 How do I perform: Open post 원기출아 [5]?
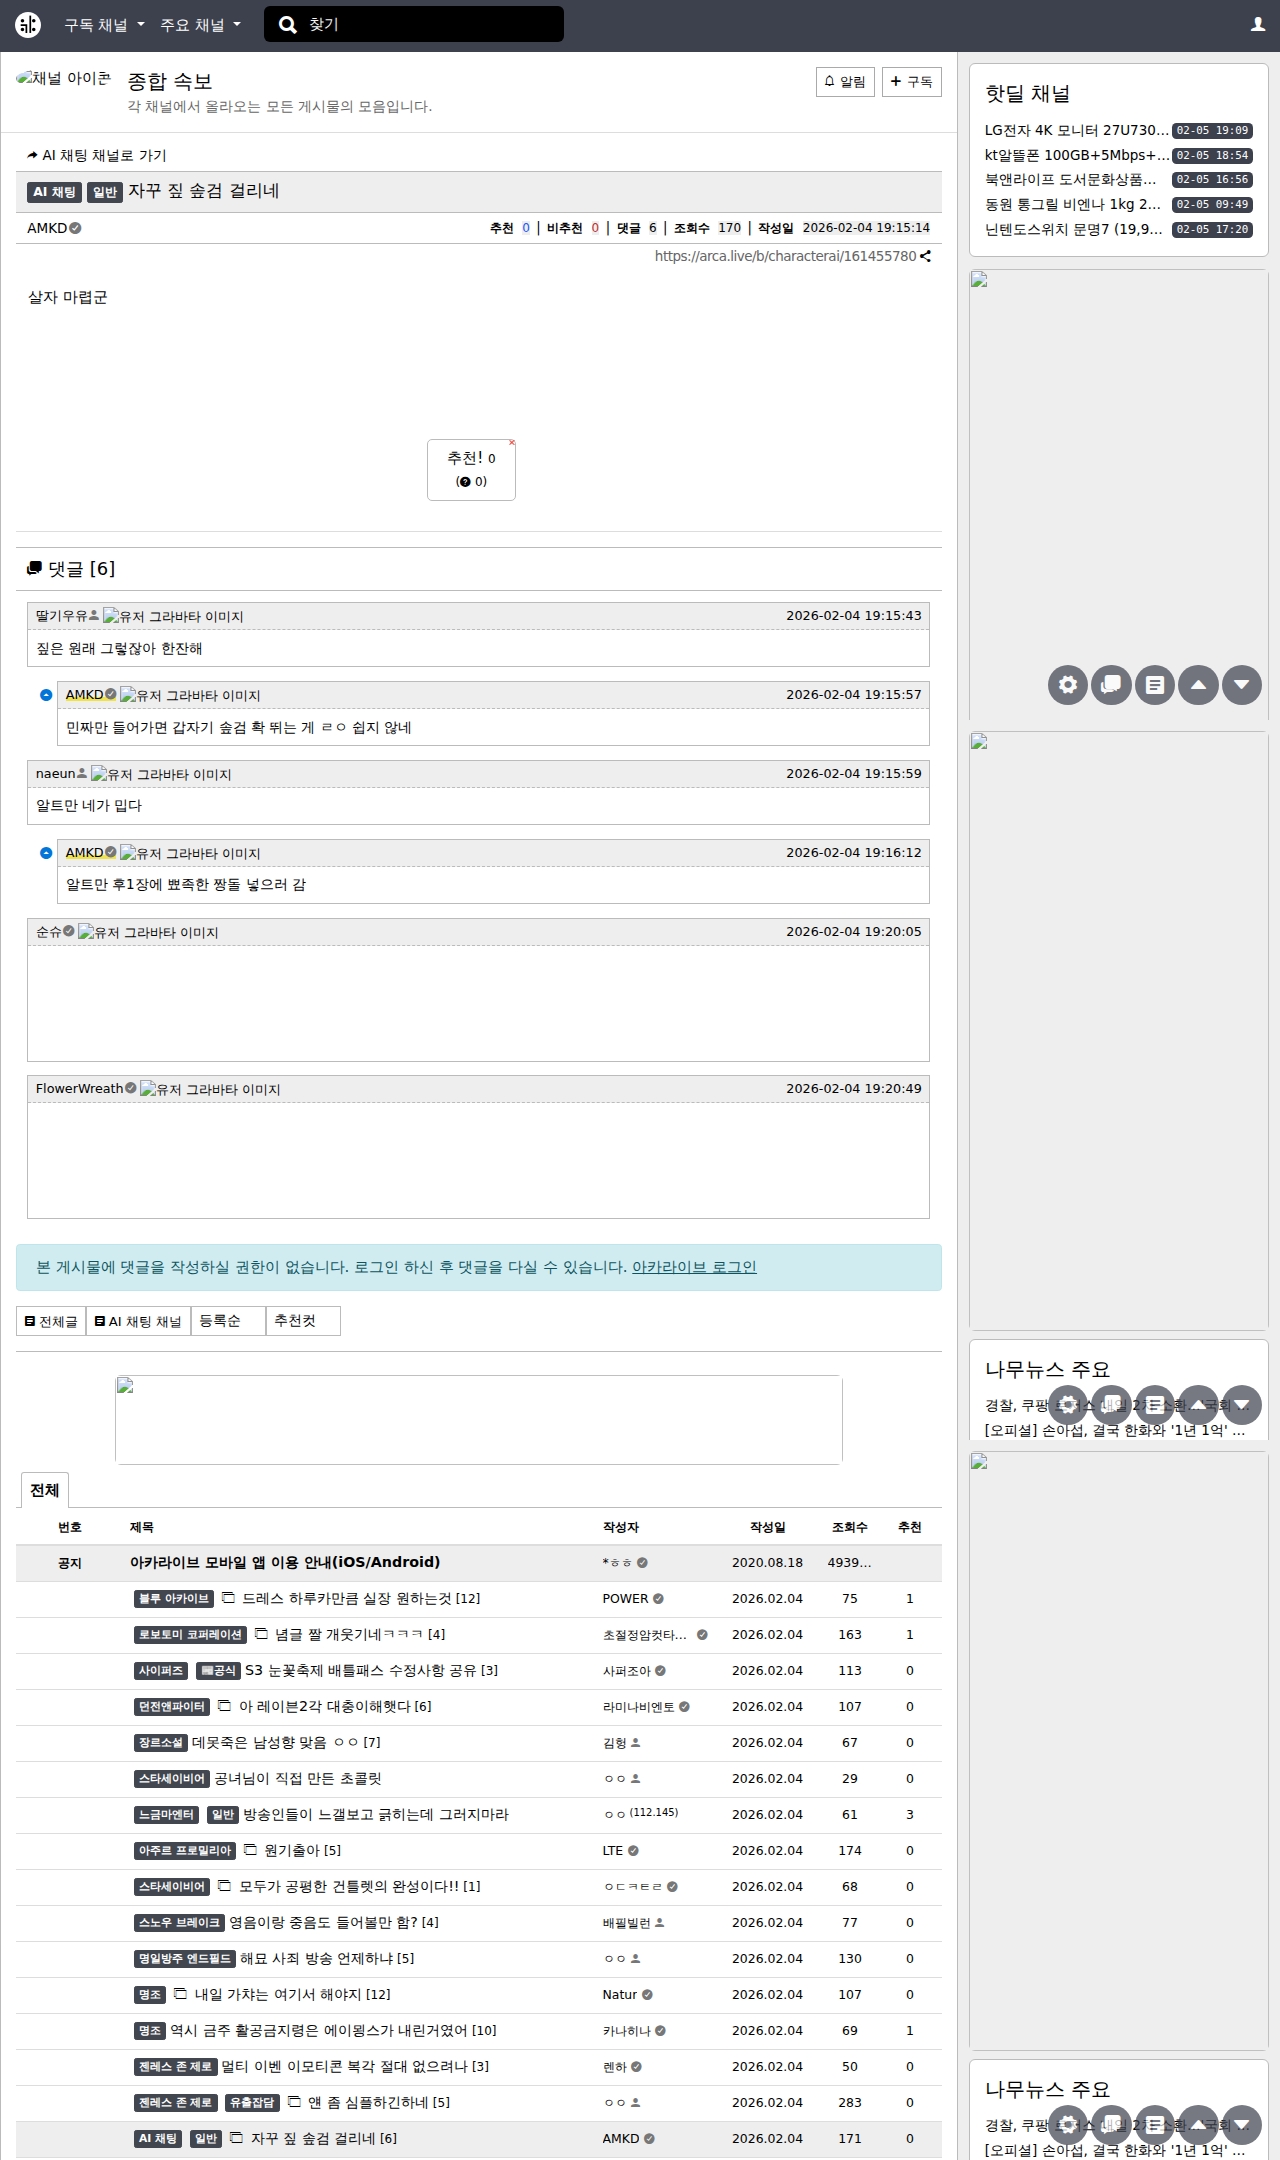pyautogui.click(x=302, y=1850)
